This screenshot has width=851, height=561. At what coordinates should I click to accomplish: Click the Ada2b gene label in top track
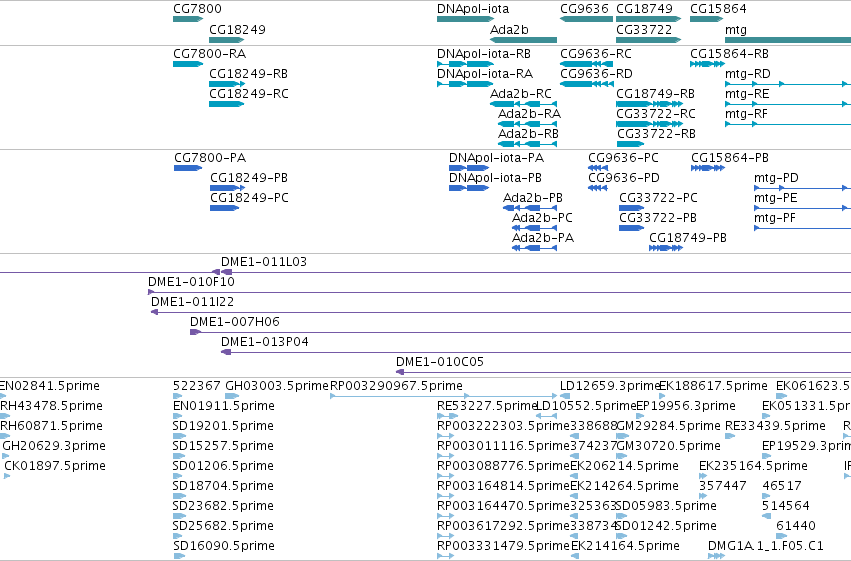pyautogui.click(x=509, y=30)
